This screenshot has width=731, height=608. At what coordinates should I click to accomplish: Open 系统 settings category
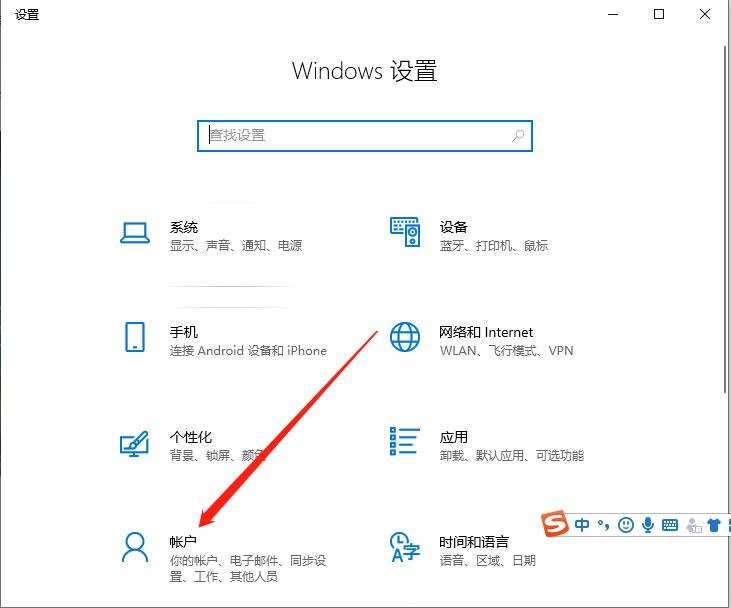click(184, 227)
